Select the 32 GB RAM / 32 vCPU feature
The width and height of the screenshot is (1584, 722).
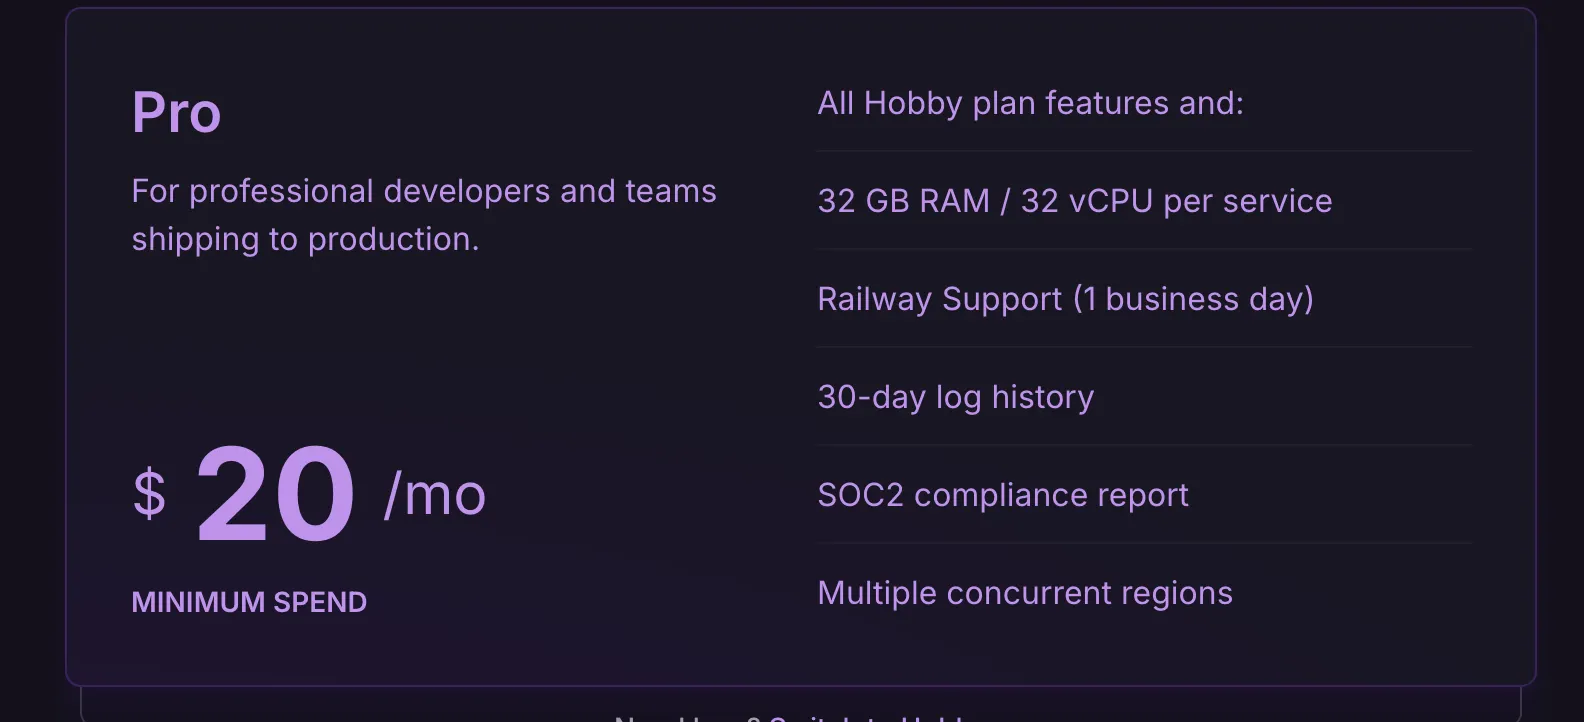(1144, 201)
